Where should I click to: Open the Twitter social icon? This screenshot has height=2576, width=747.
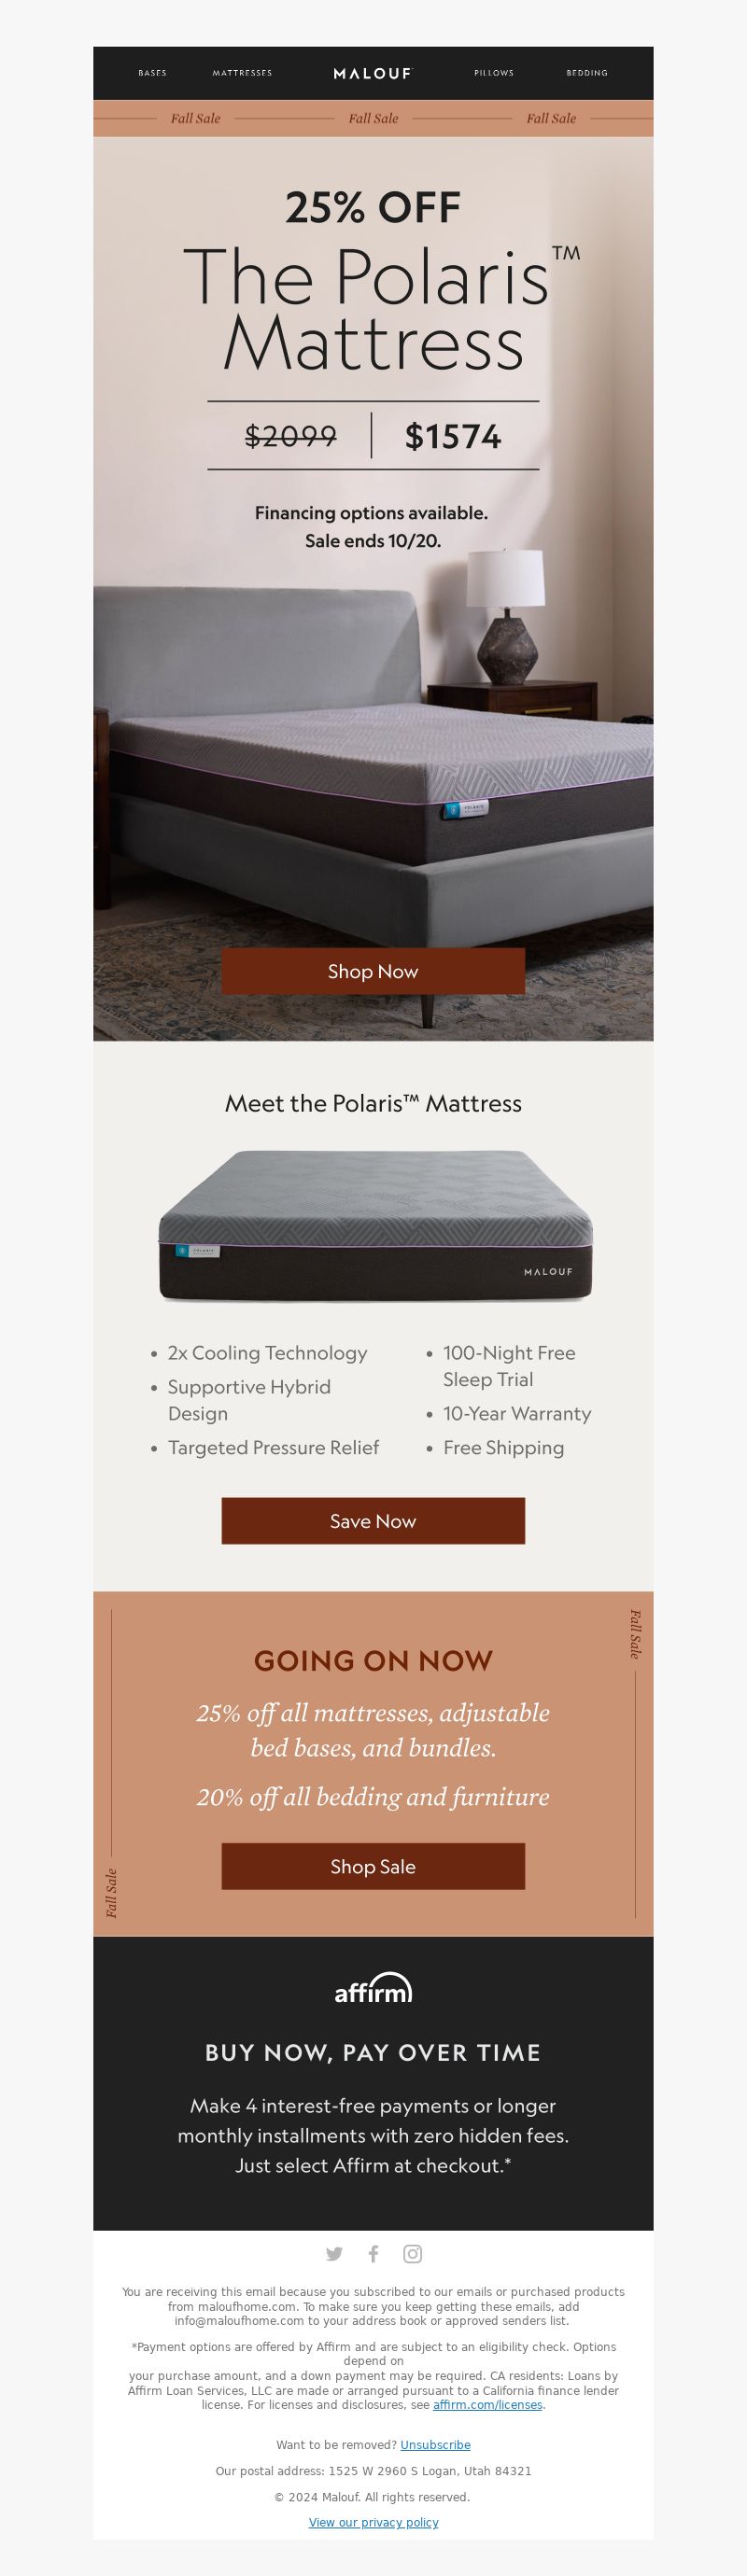(x=334, y=2253)
